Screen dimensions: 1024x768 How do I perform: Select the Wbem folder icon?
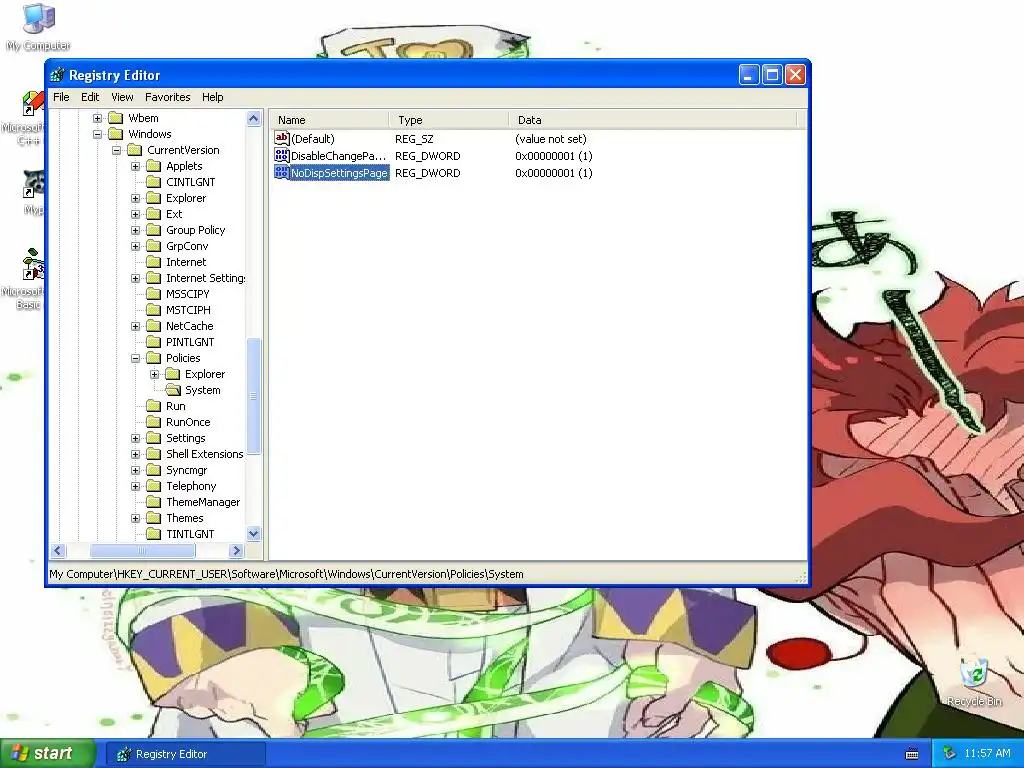point(116,118)
